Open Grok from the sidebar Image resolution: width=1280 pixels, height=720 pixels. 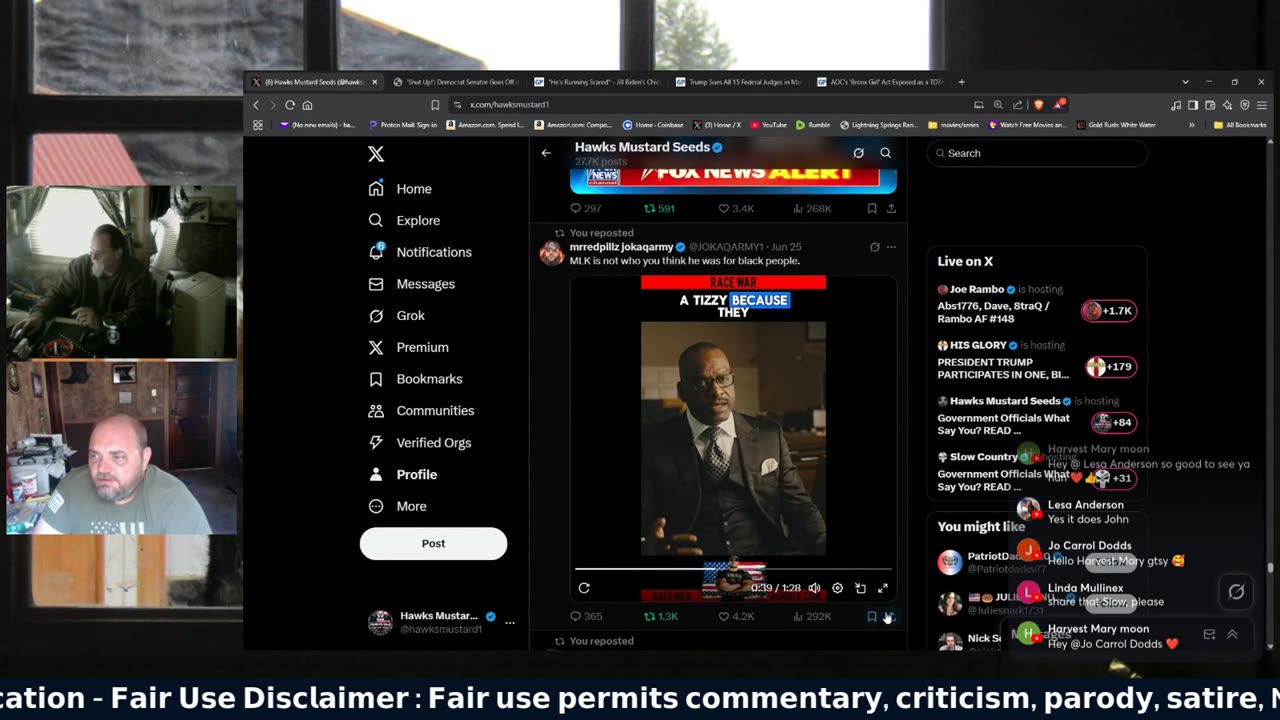[x=396, y=316]
